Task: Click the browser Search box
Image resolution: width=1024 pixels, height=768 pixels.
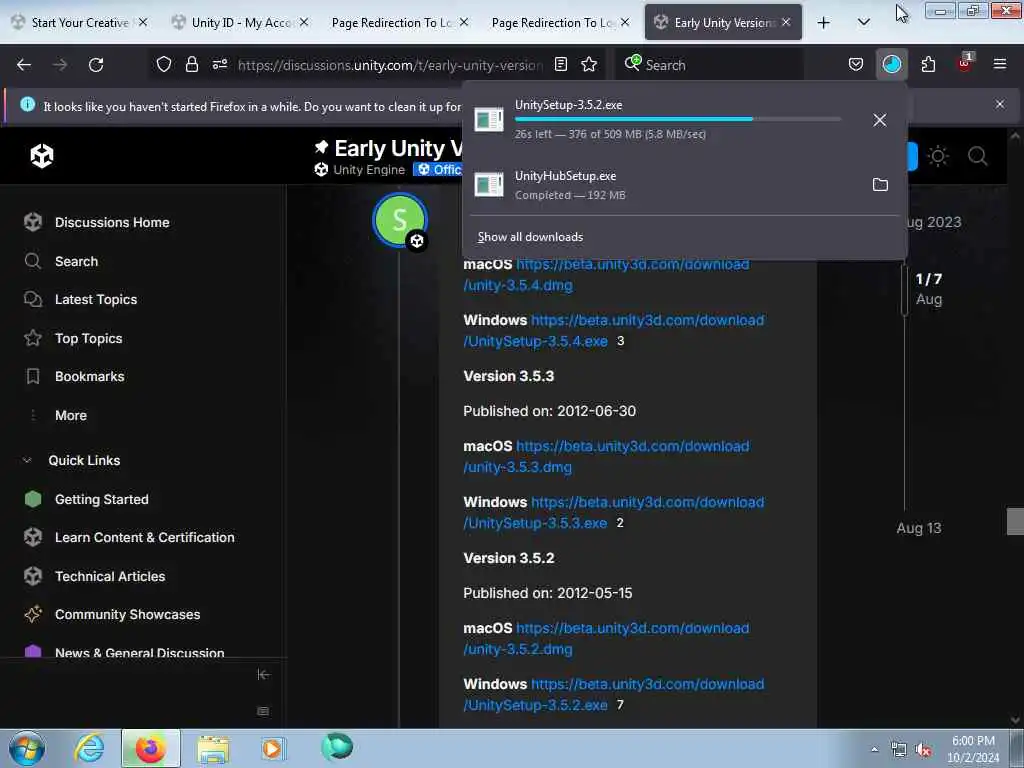Action: click(709, 65)
